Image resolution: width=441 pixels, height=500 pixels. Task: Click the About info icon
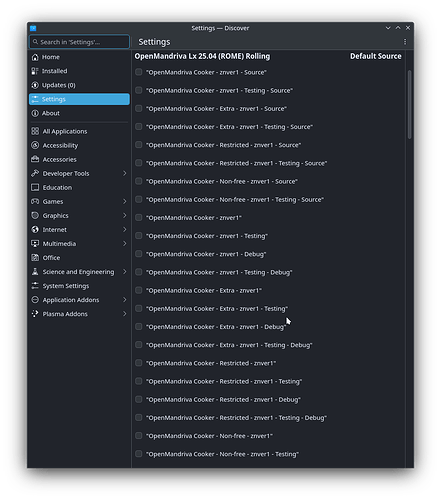[x=35, y=113]
